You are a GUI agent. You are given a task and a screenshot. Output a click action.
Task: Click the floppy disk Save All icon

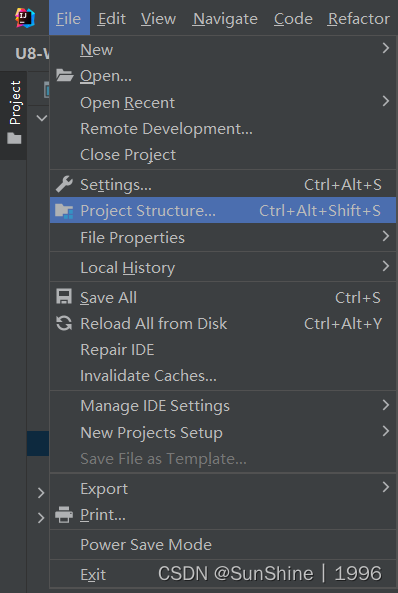(64, 297)
